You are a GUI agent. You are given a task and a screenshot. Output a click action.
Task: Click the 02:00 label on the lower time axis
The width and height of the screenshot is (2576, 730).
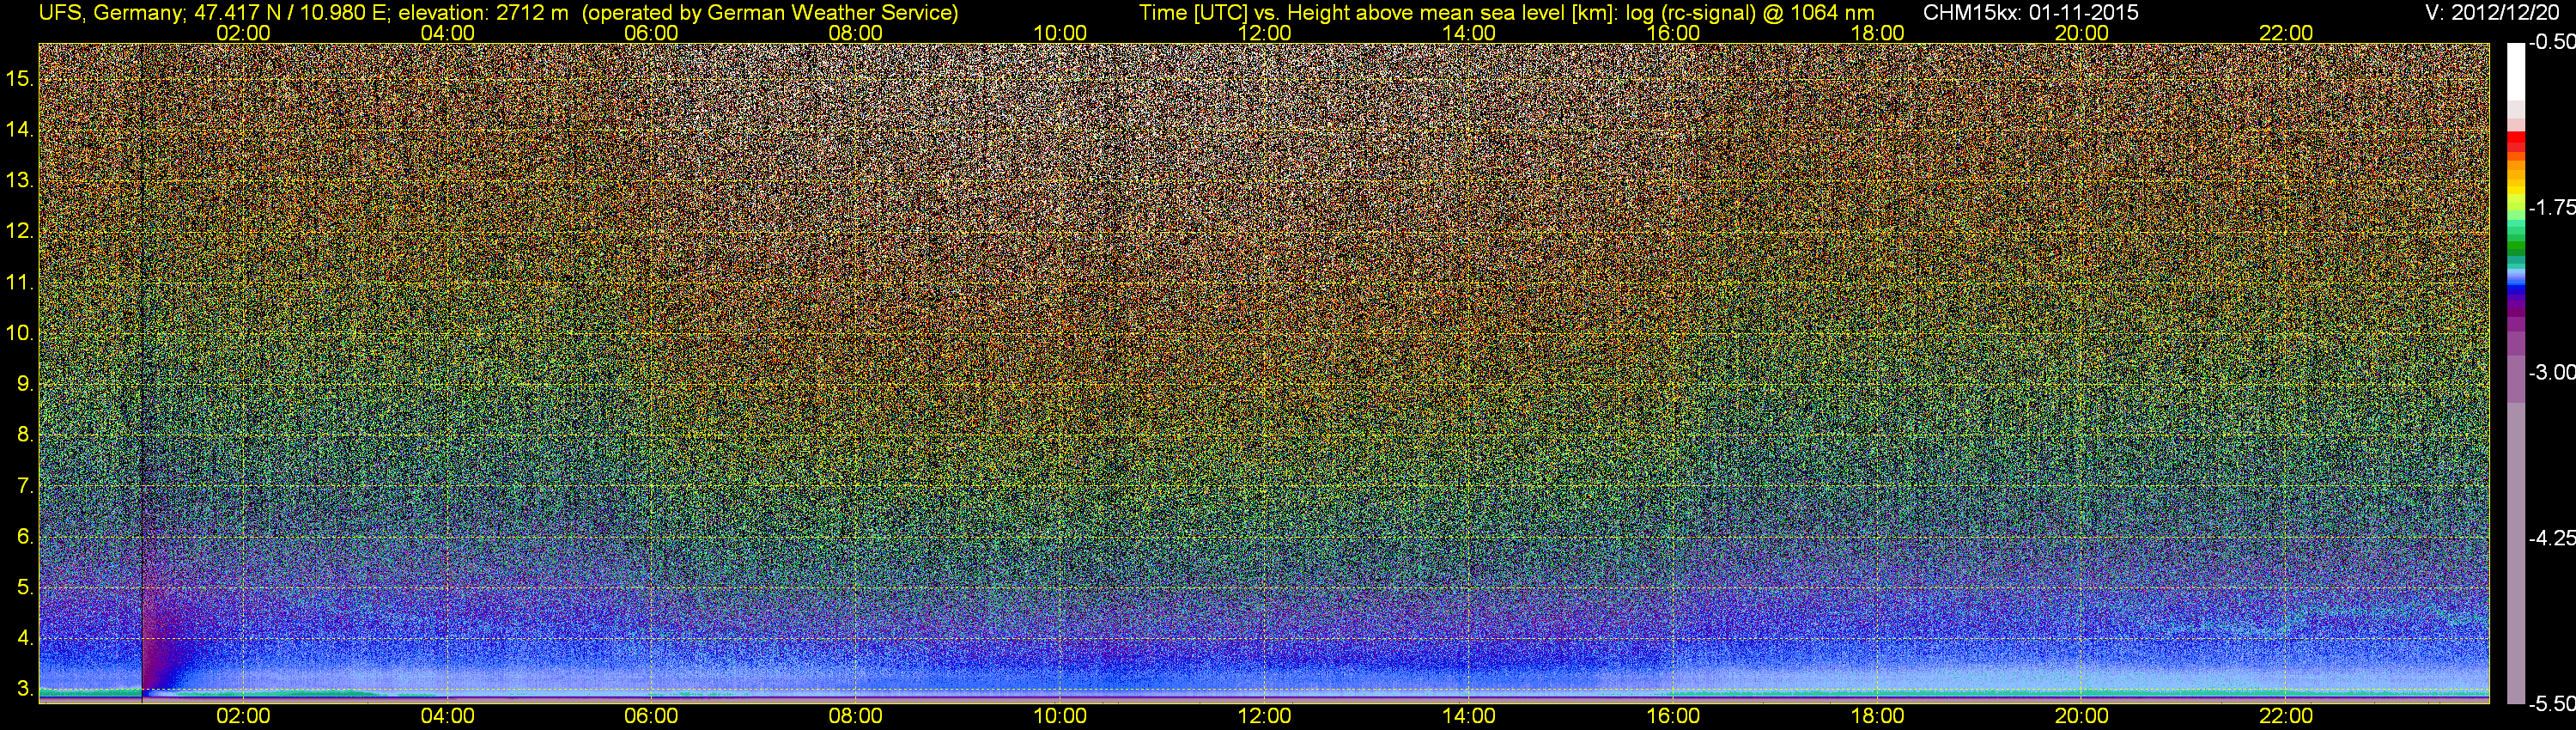[243, 716]
